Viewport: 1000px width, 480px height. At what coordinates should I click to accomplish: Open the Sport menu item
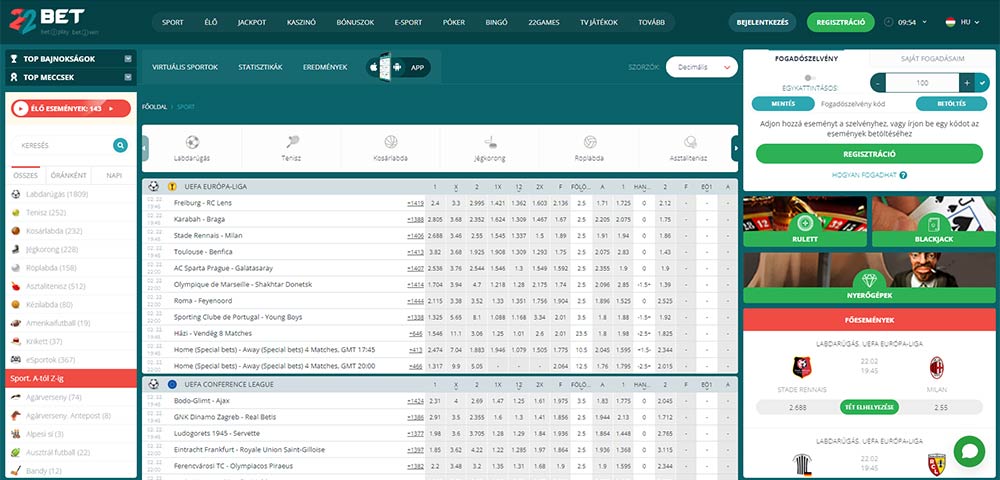click(x=172, y=22)
